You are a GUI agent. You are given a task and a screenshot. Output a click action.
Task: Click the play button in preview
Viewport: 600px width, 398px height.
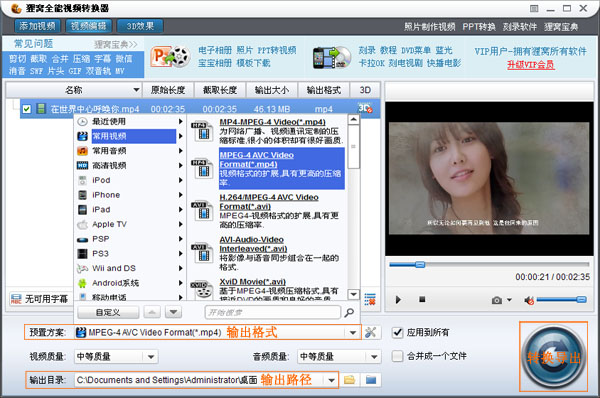coord(398,299)
